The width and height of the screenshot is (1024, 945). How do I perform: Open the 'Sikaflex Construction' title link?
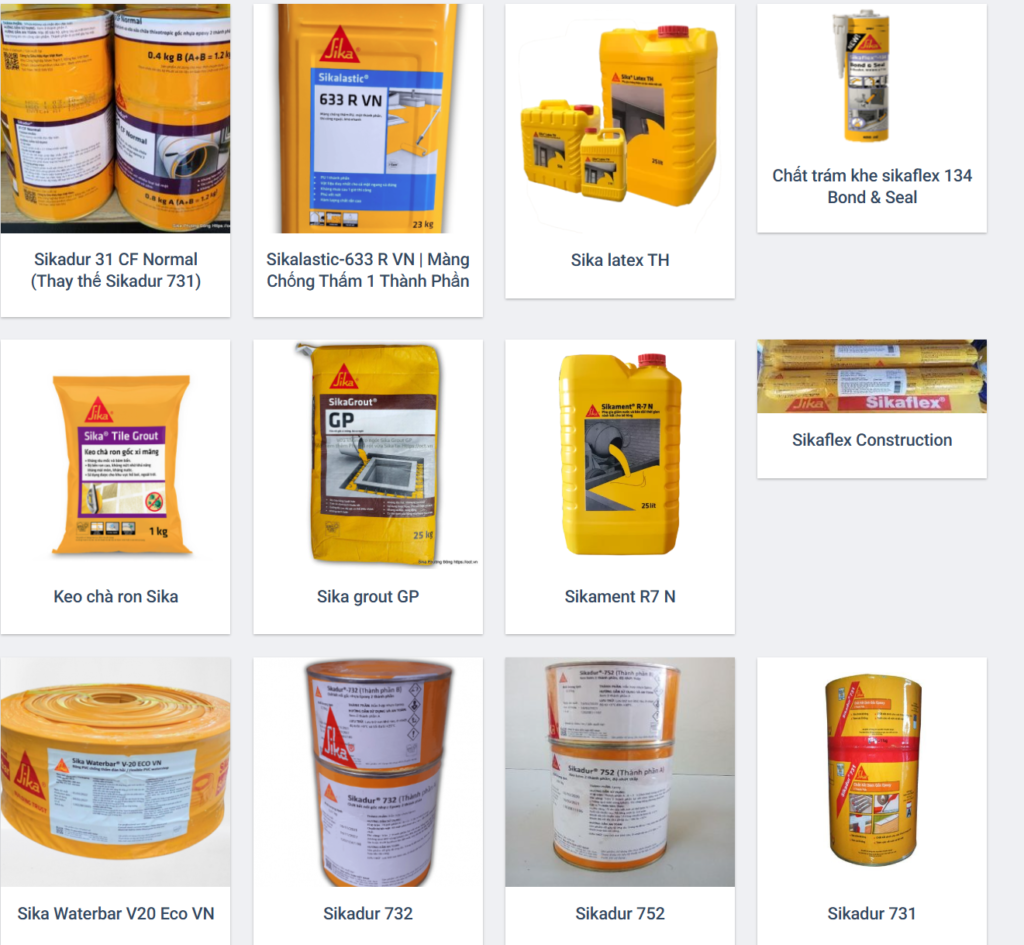pyautogui.click(x=872, y=440)
